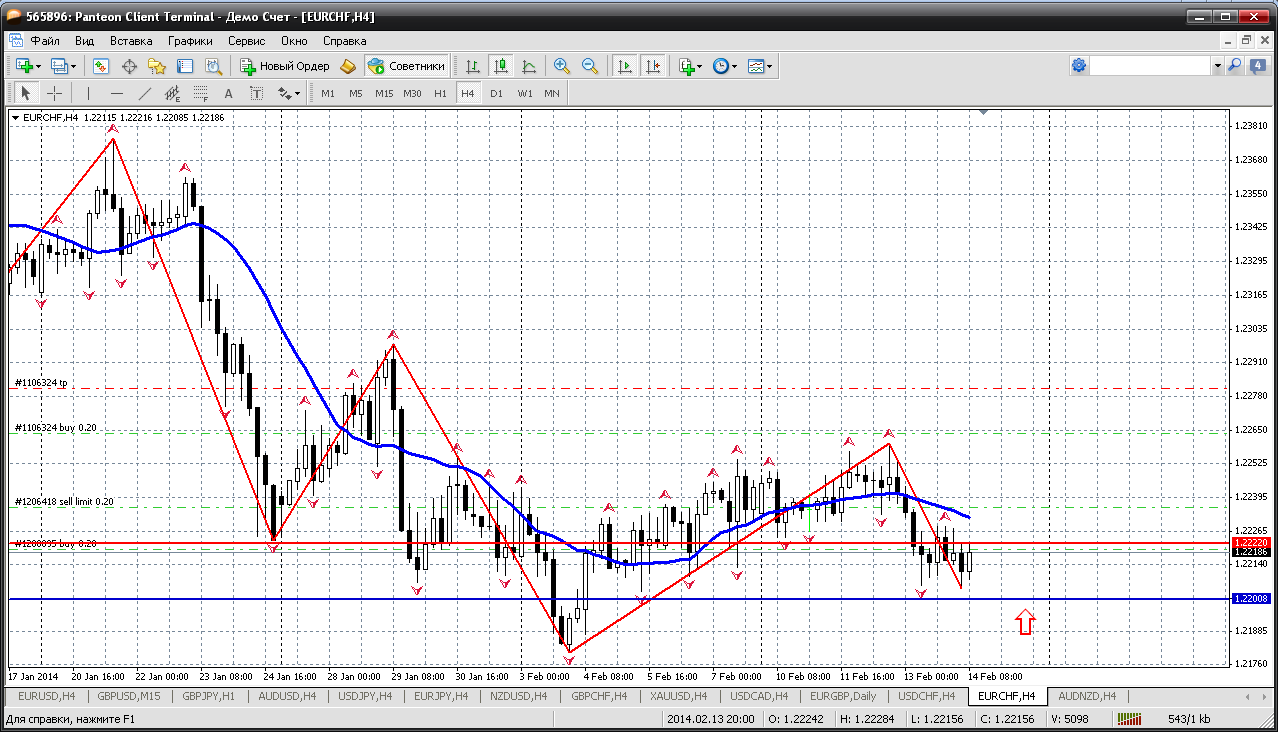Open the Графики menu

tap(190, 41)
